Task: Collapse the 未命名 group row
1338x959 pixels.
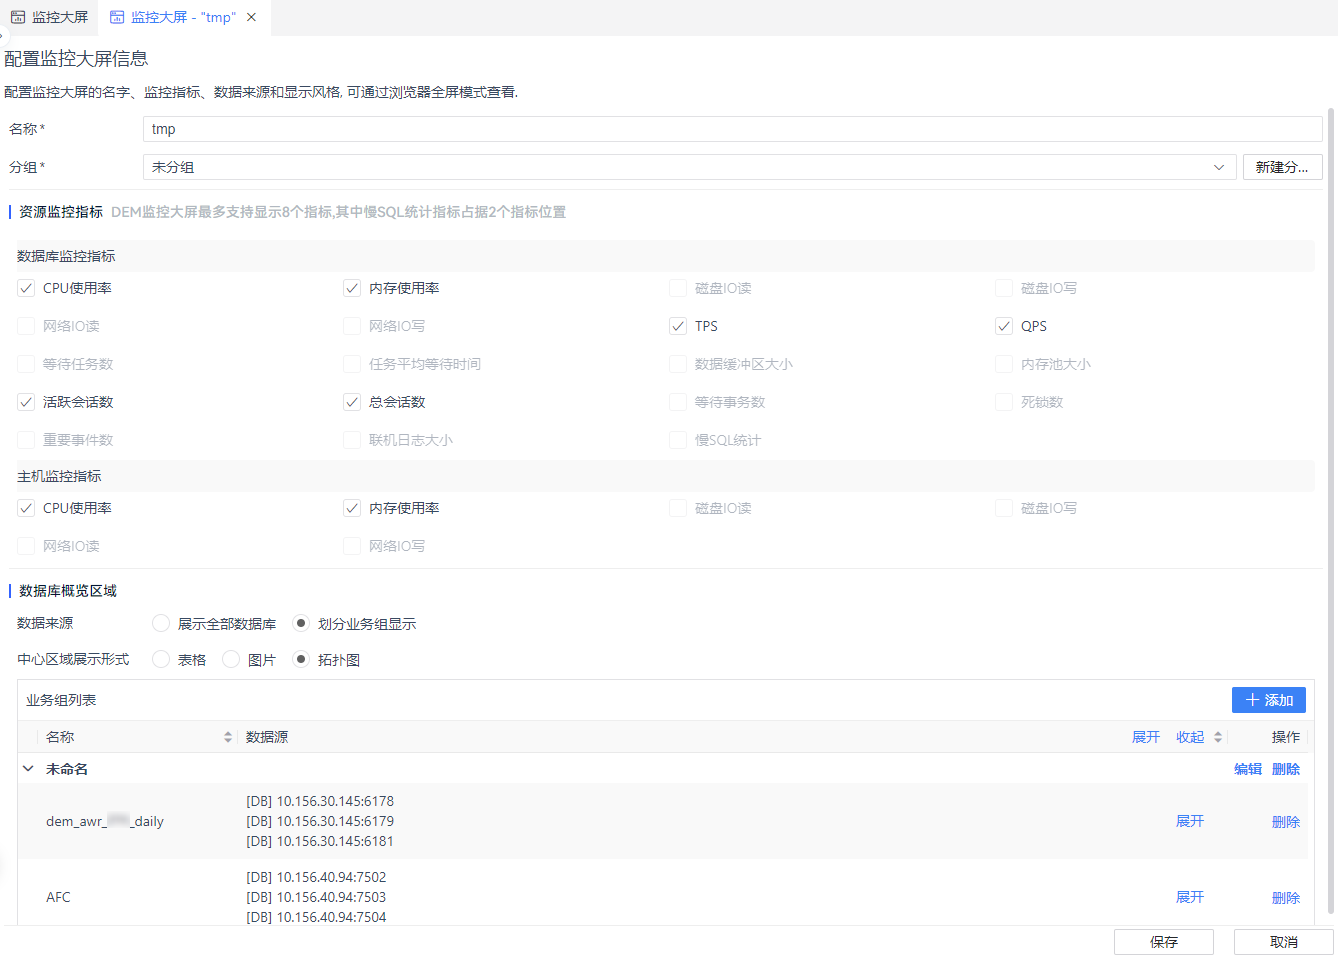Action: click(x=28, y=769)
